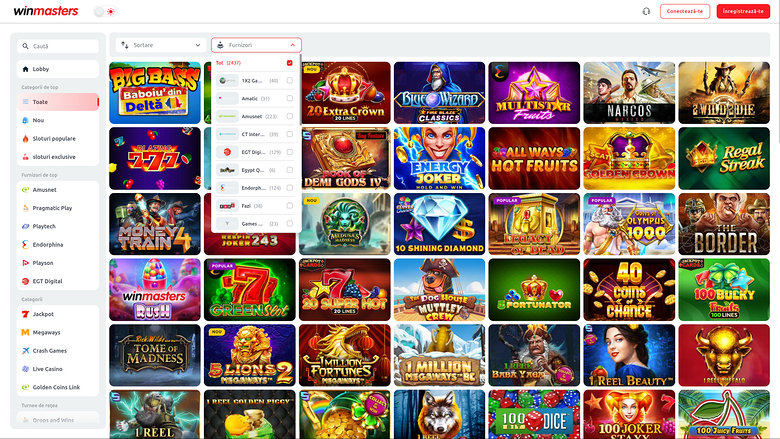This screenshot has width=780, height=439.
Task: Click the Endorphina logo in dropdown list
Action: click(x=227, y=188)
